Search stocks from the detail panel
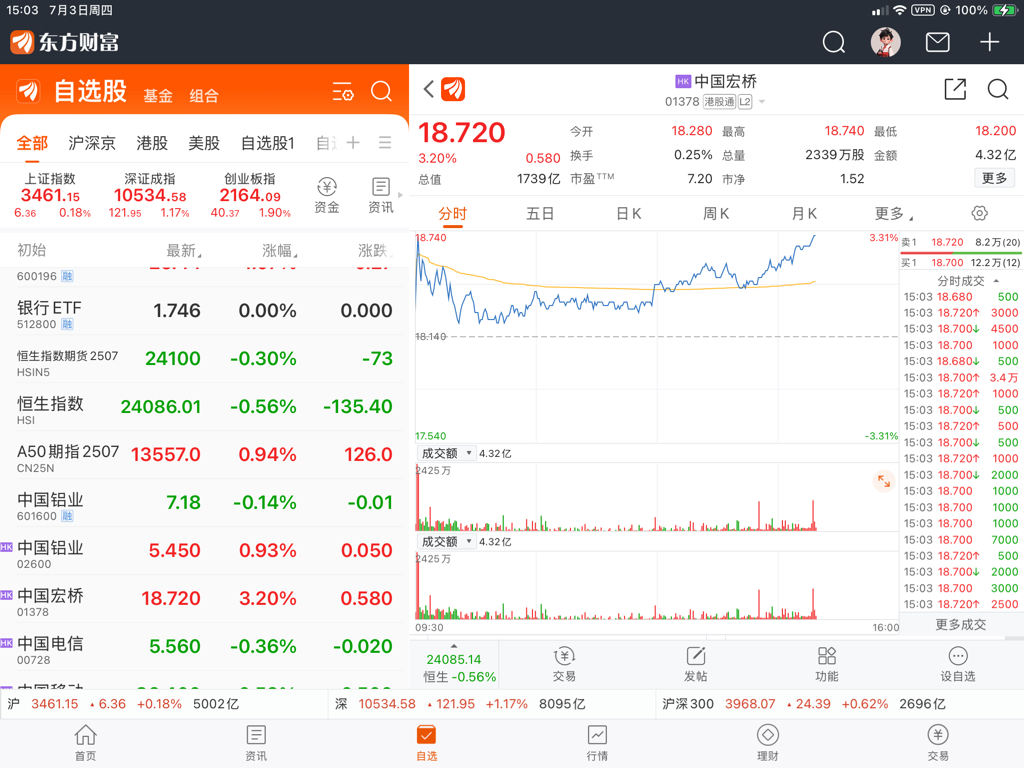1024x768 pixels. [x=997, y=89]
